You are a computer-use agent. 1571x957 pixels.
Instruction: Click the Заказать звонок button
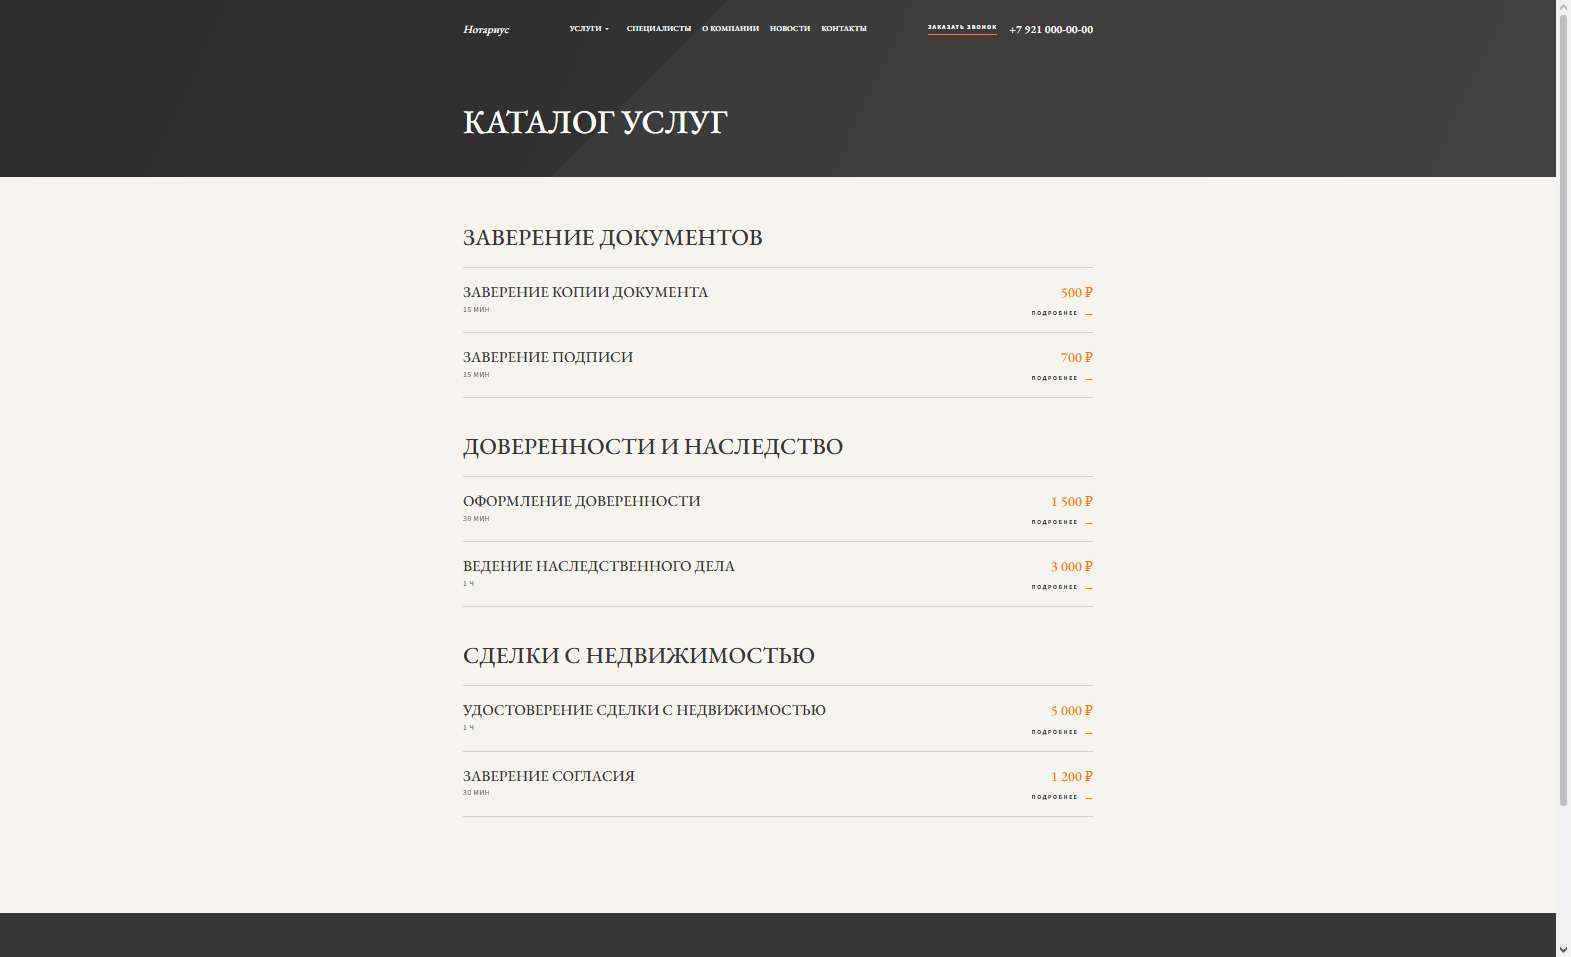962,28
